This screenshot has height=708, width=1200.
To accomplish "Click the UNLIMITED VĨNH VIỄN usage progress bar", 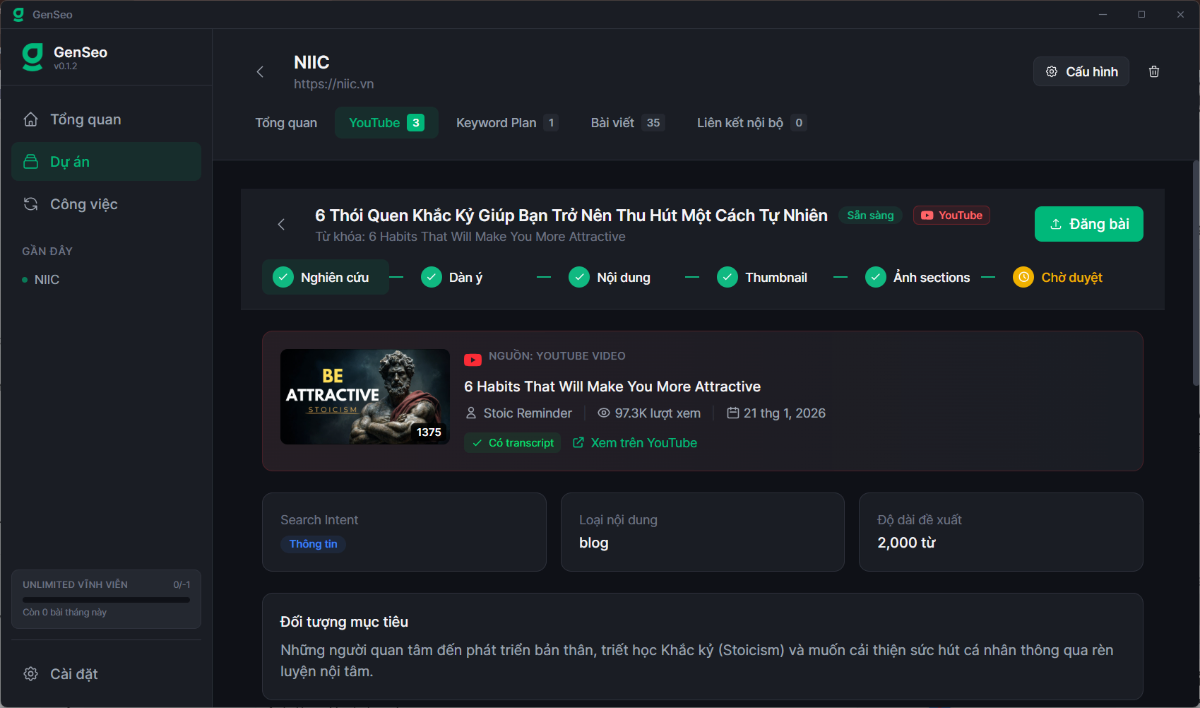I will point(105,599).
